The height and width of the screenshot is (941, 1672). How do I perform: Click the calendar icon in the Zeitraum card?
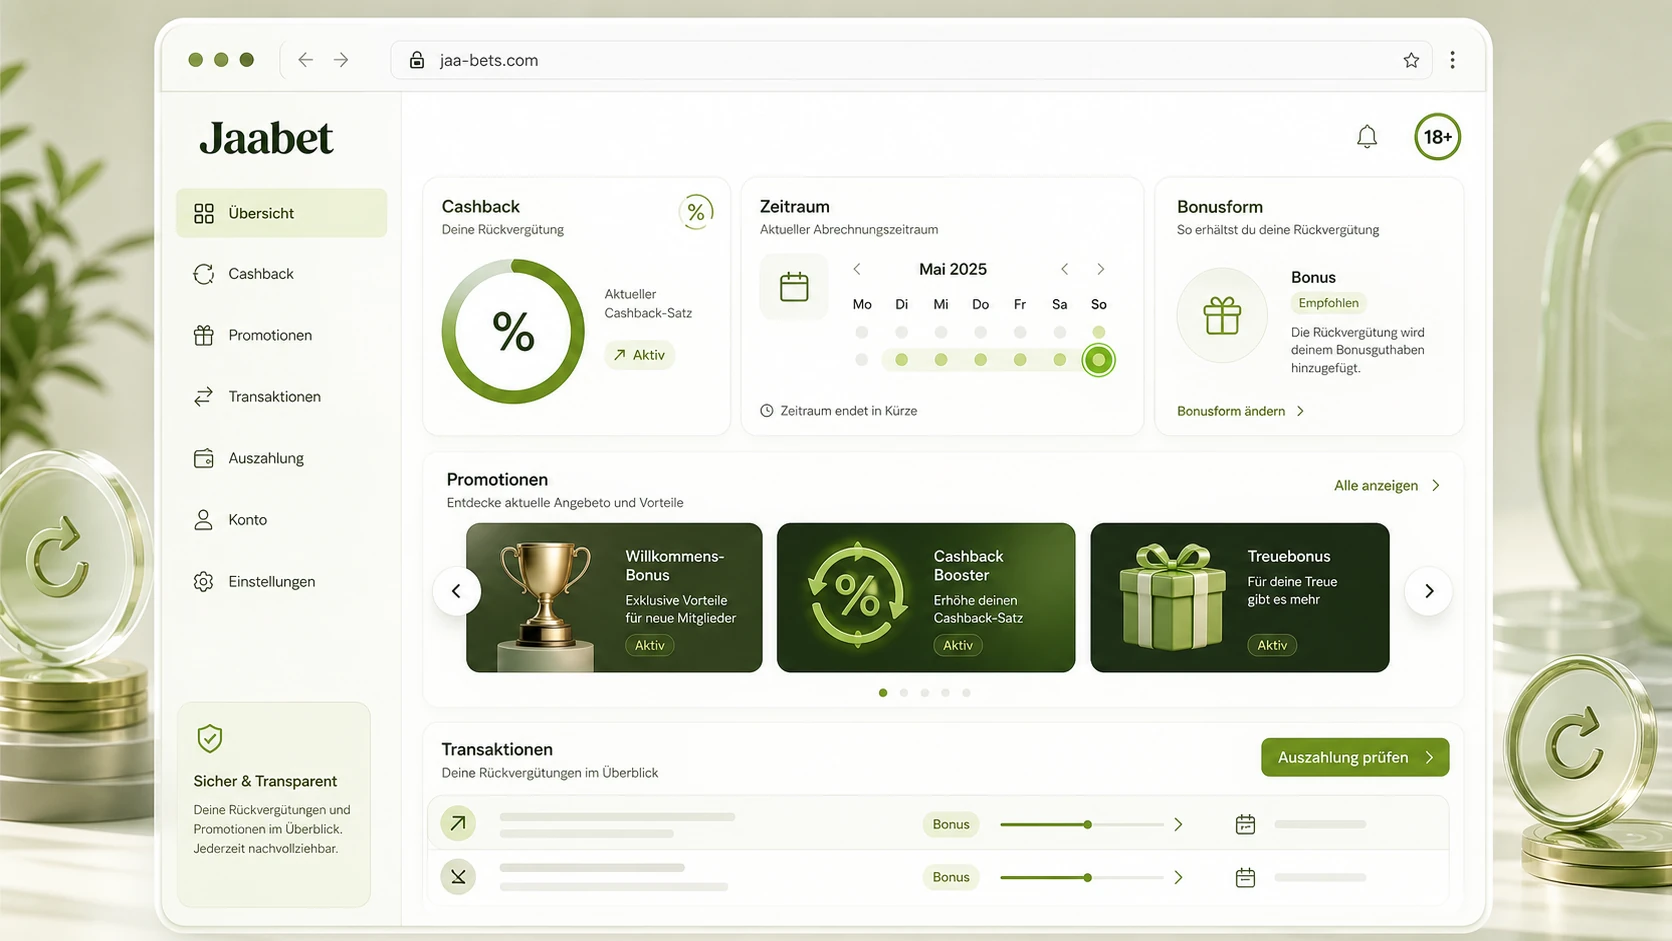point(794,287)
